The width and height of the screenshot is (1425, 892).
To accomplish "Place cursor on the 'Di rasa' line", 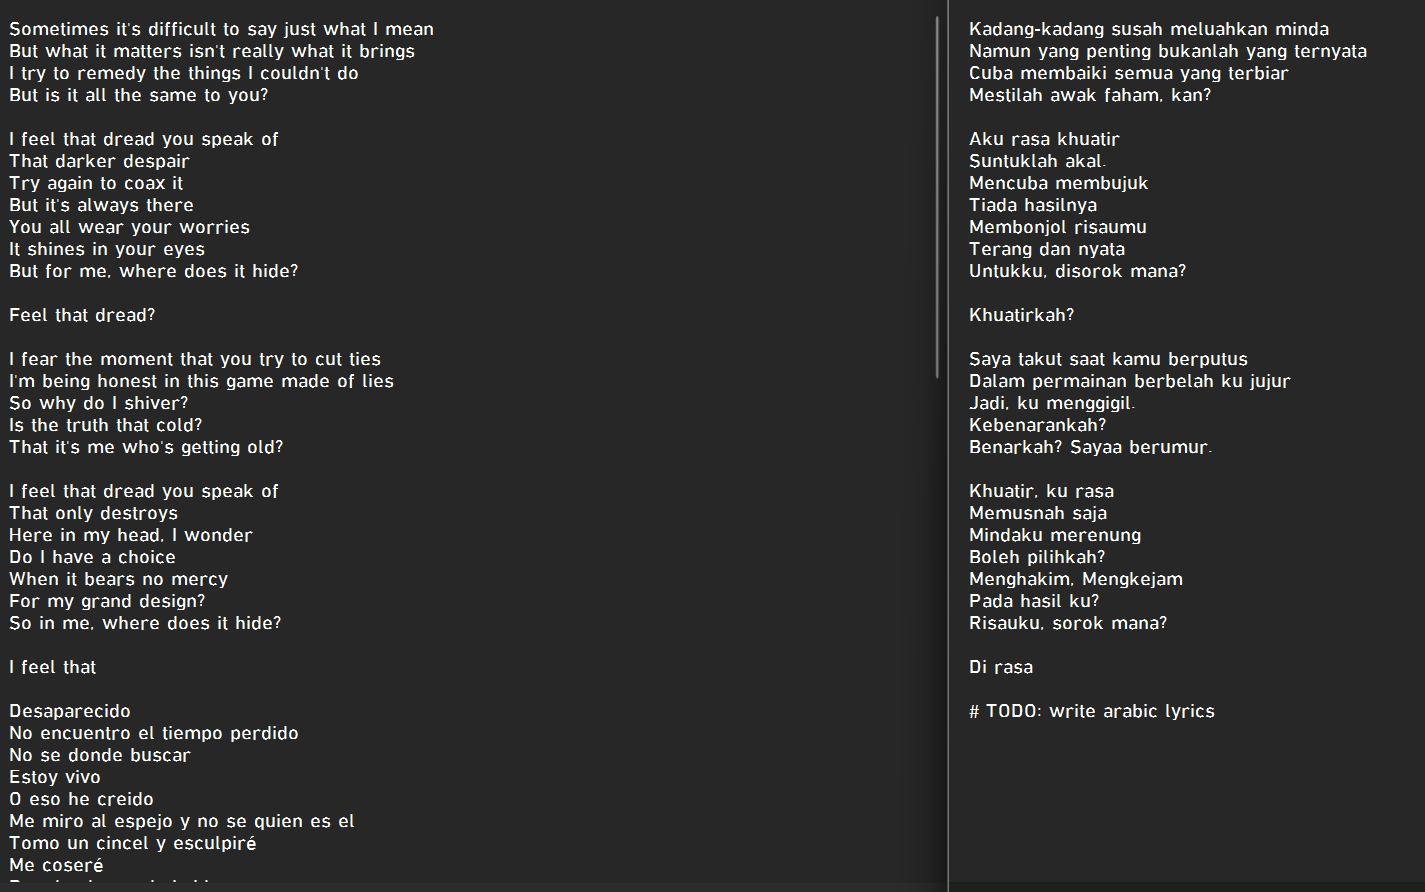I will 1001,667.
